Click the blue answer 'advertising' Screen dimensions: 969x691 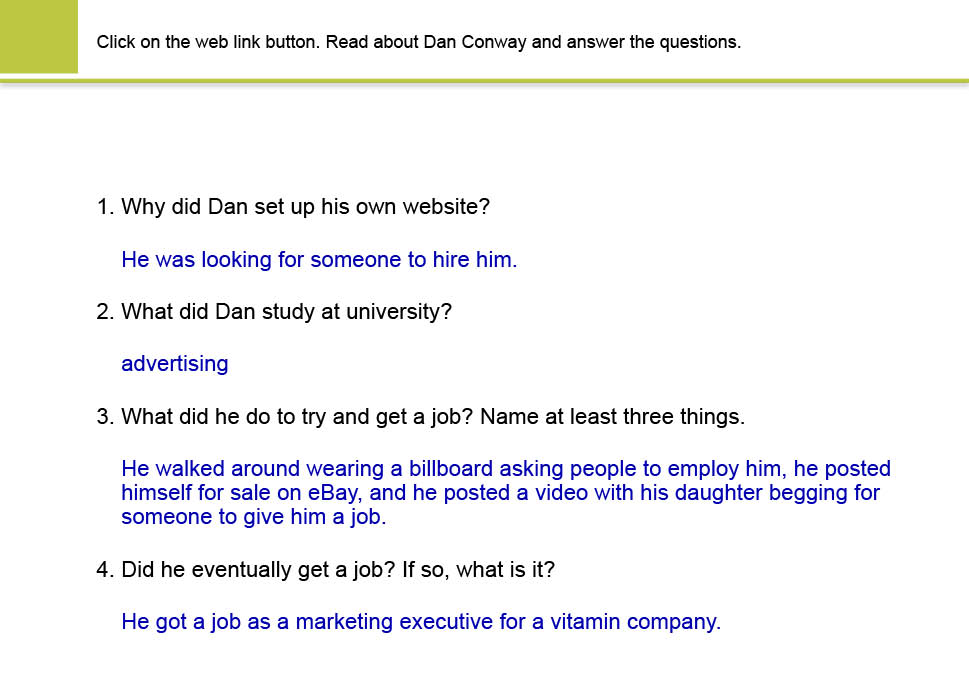click(x=175, y=364)
